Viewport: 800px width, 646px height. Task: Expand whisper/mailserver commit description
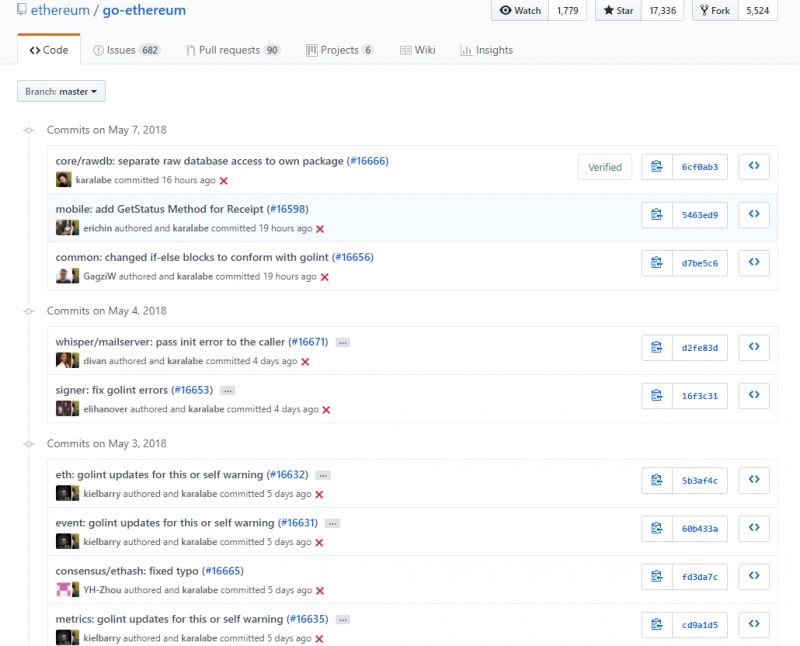[x=343, y=342]
